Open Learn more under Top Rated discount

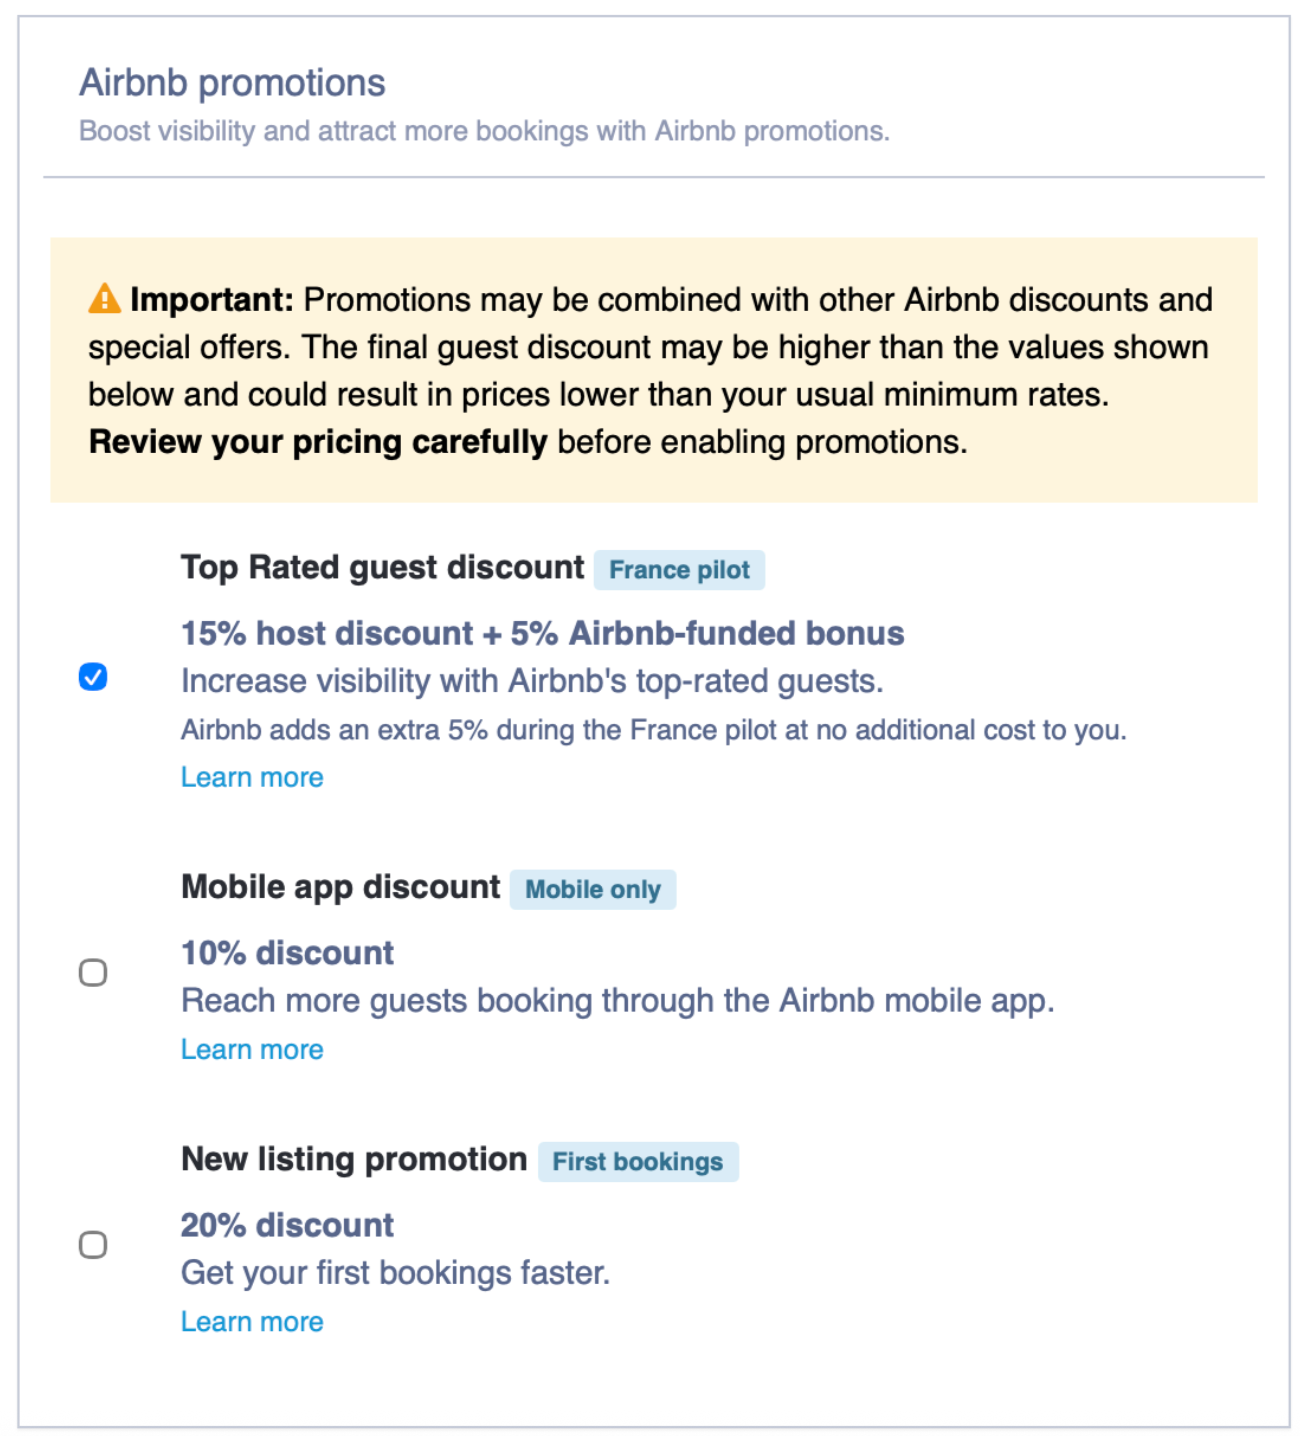(x=252, y=777)
